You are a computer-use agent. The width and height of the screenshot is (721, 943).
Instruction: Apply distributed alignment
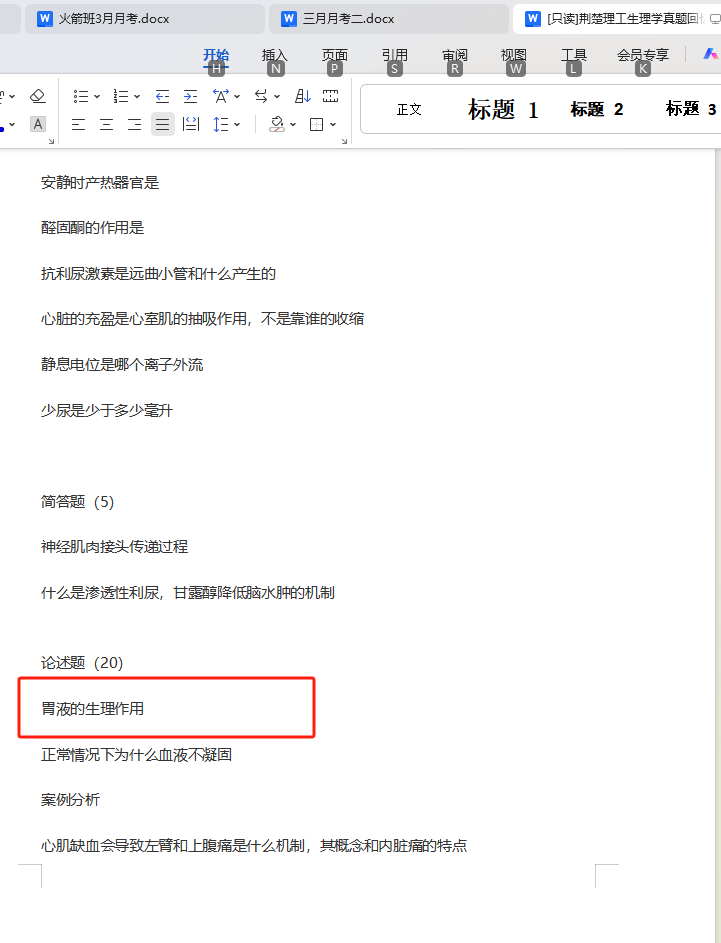click(x=191, y=124)
